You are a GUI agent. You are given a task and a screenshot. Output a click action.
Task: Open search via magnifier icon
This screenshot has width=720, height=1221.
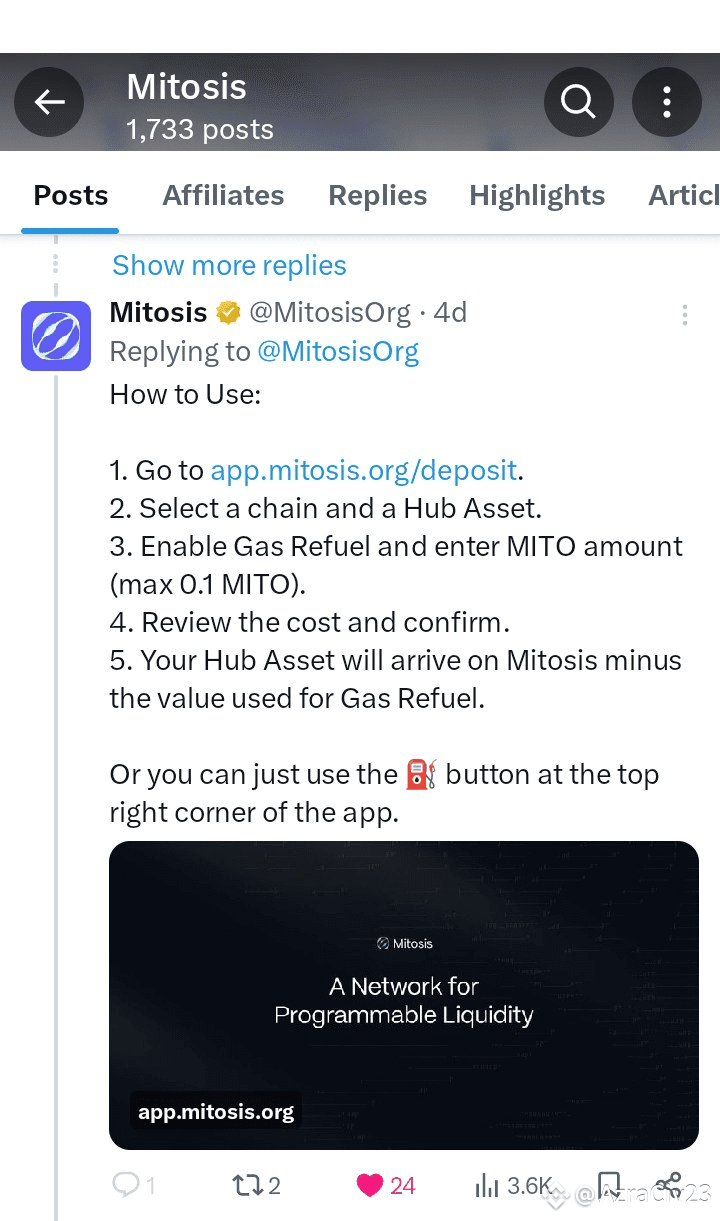pyautogui.click(x=577, y=101)
